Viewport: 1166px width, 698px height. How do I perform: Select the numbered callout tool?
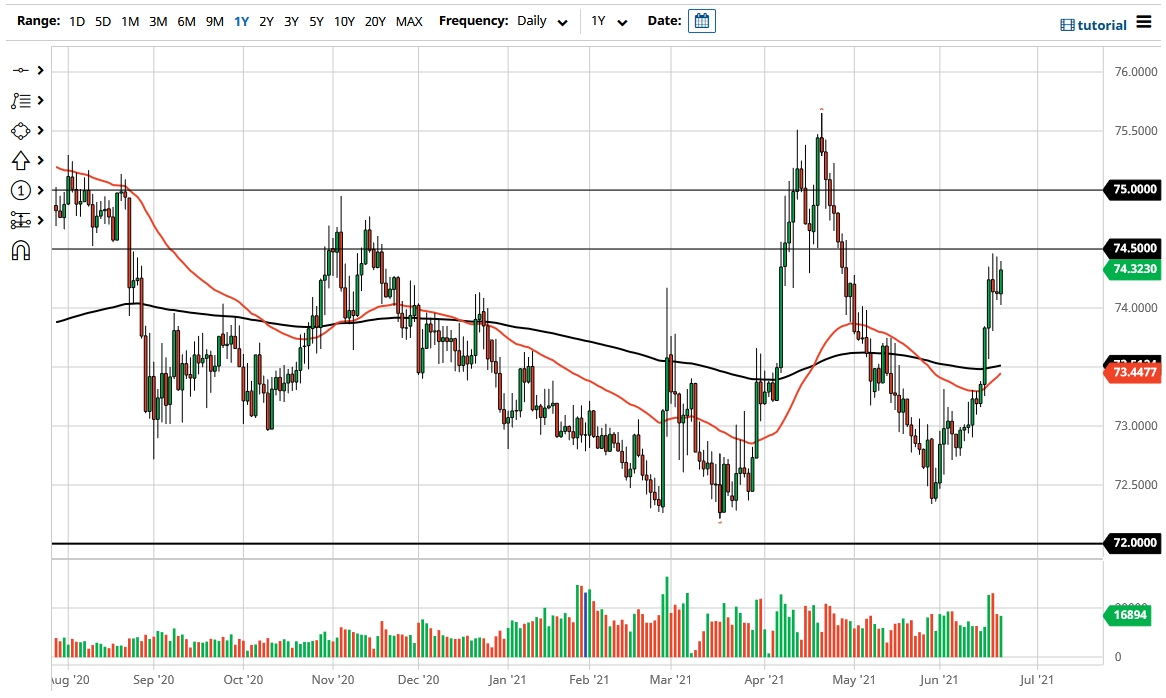20,190
